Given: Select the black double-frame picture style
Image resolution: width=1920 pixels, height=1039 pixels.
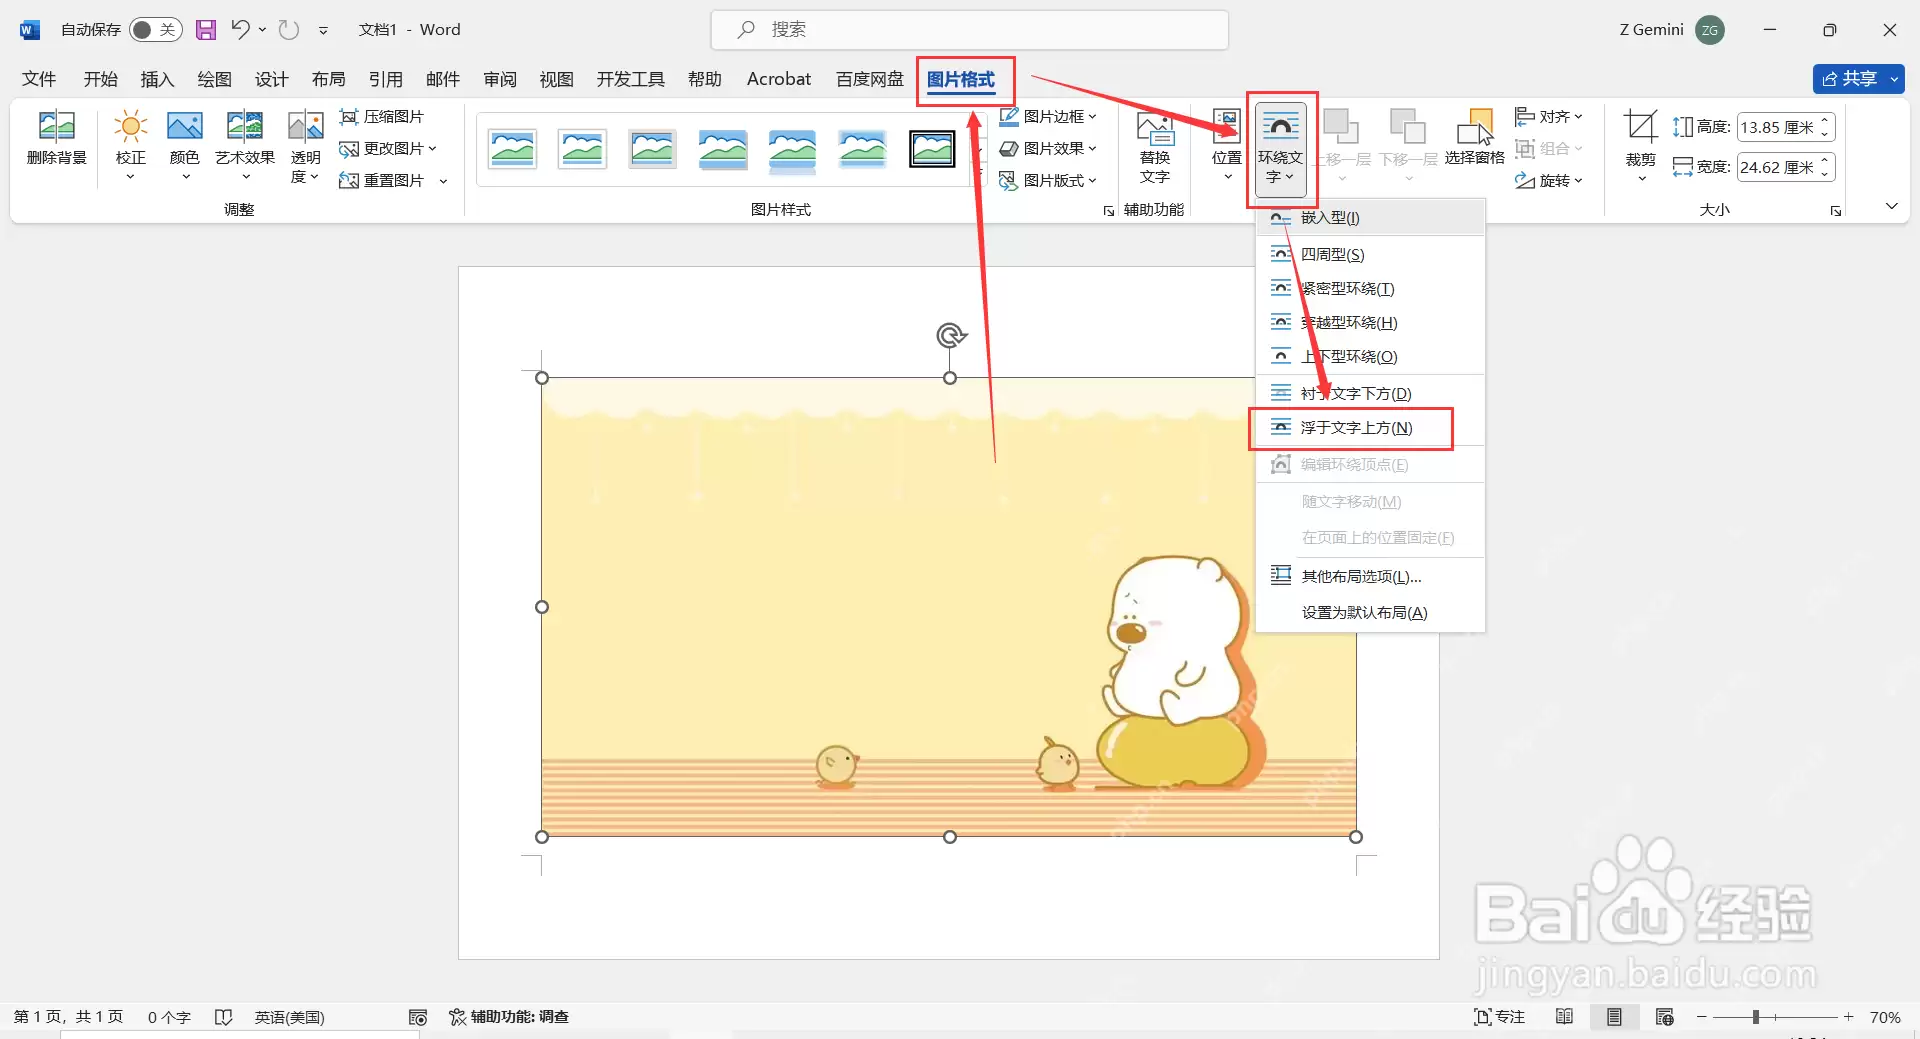Looking at the screenshot, I should (x=933, y=149).
